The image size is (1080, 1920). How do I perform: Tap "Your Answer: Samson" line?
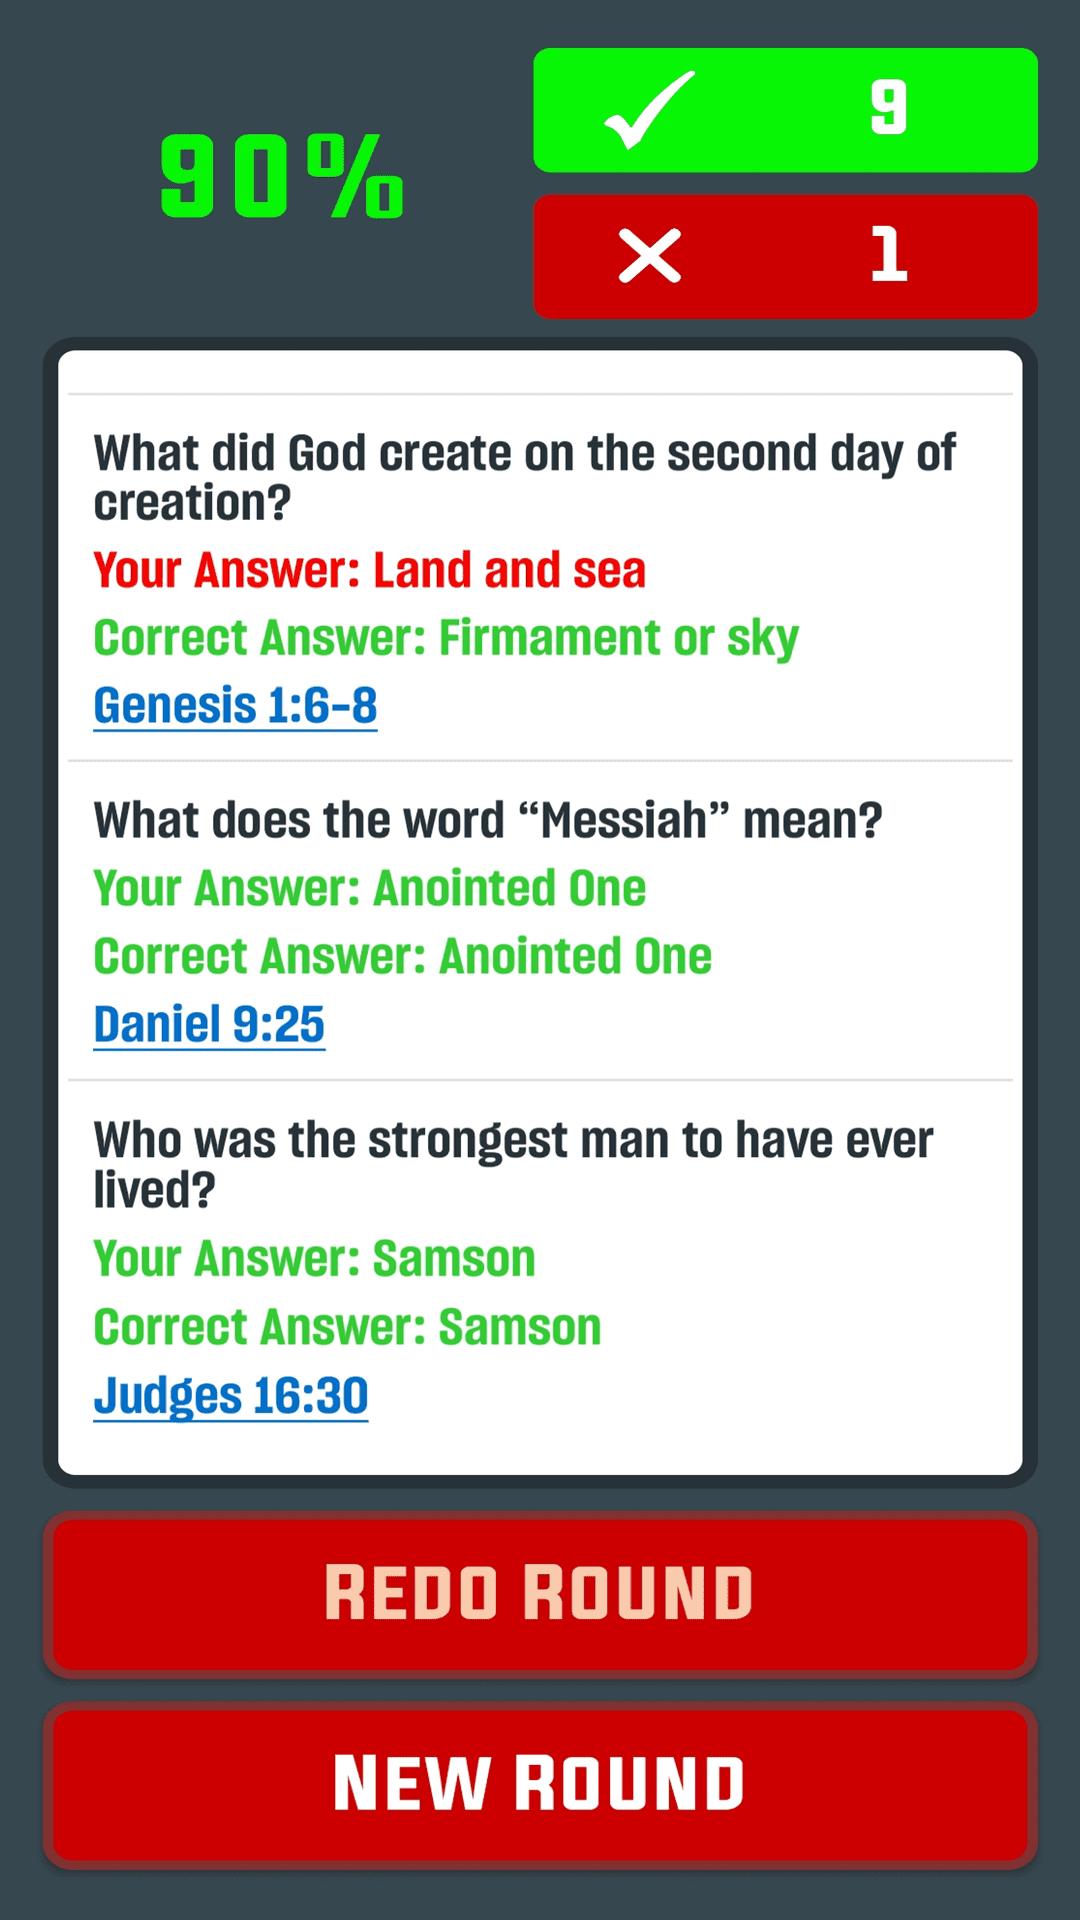tap(314, 1259)
